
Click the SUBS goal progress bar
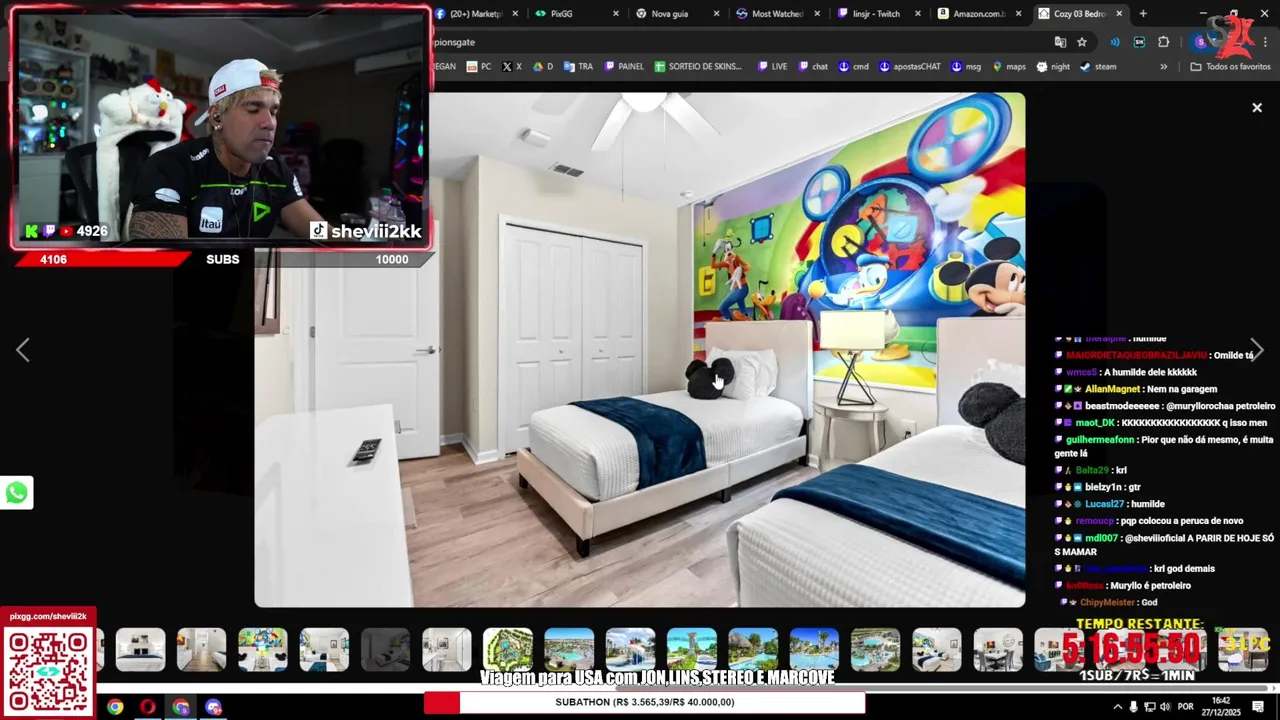pyautogui.click(x=222, y=259)
